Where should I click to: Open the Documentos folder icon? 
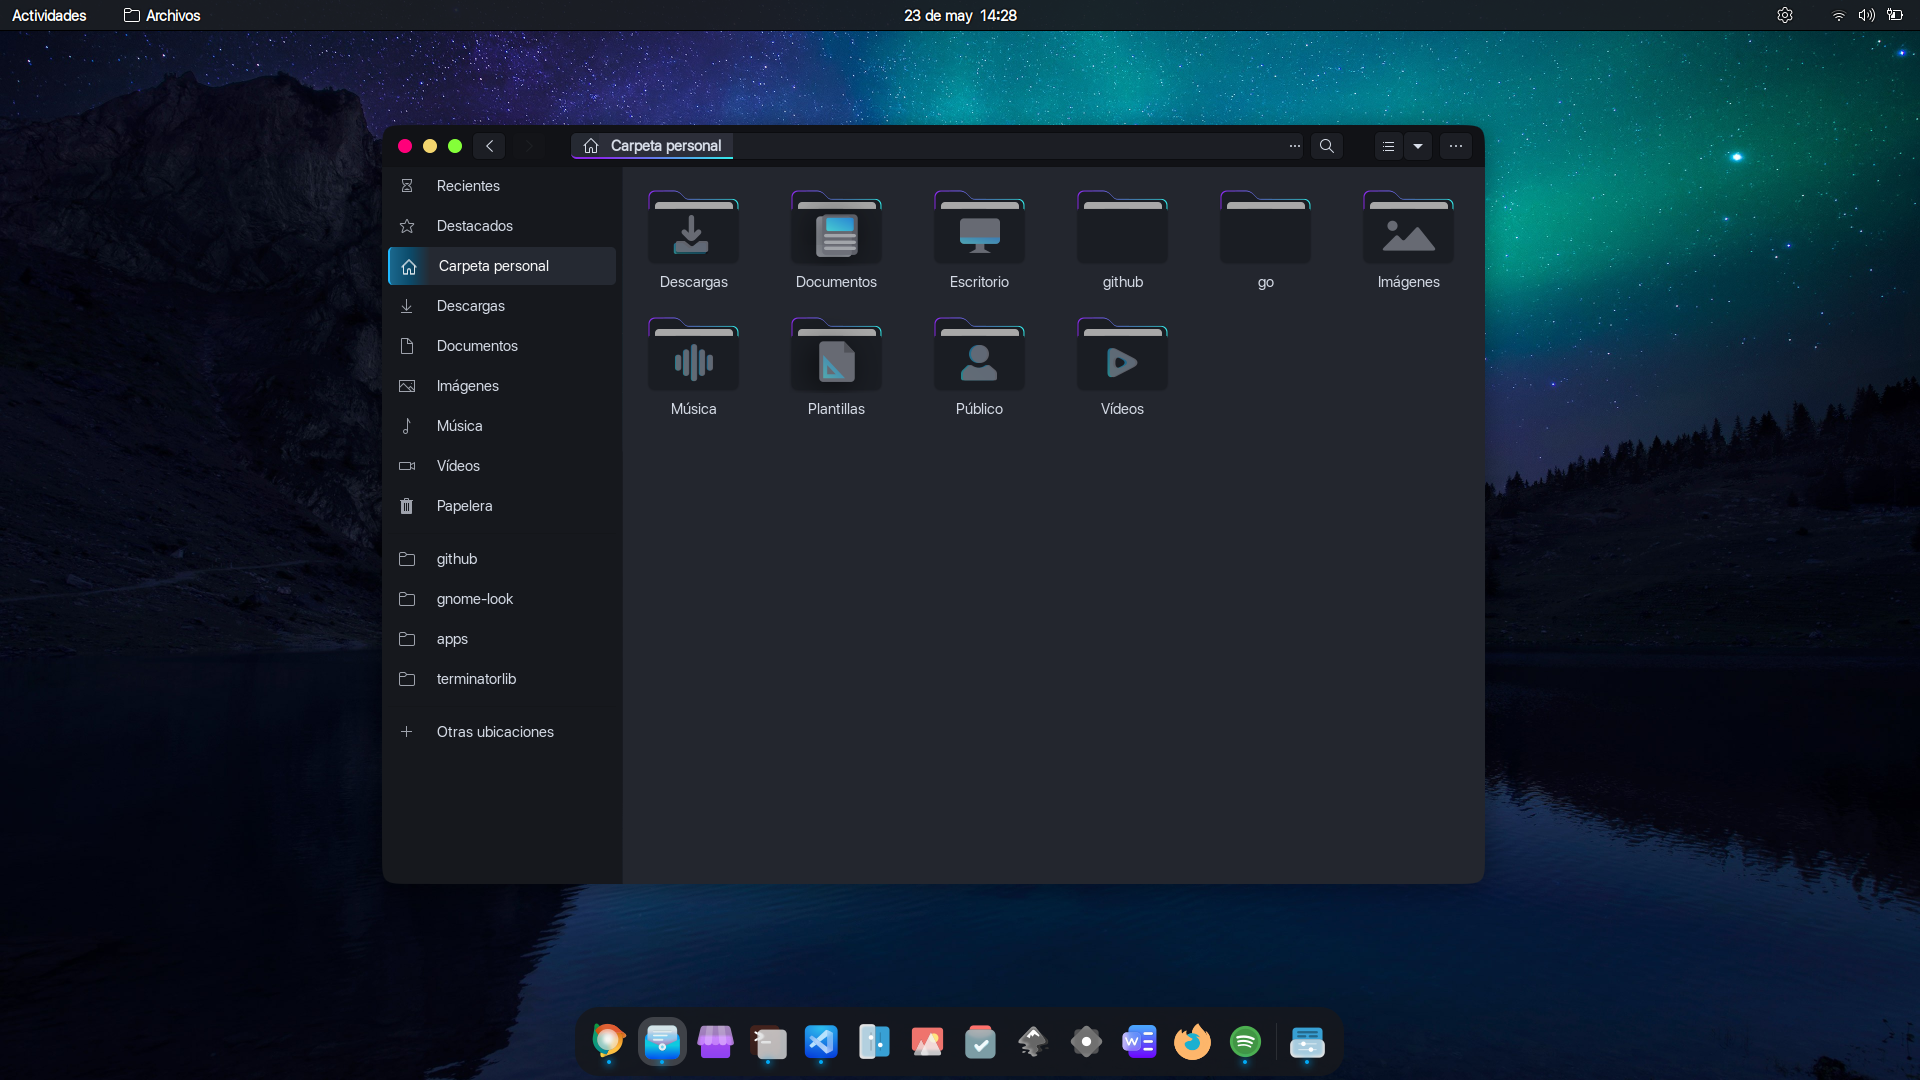point(836,227)
